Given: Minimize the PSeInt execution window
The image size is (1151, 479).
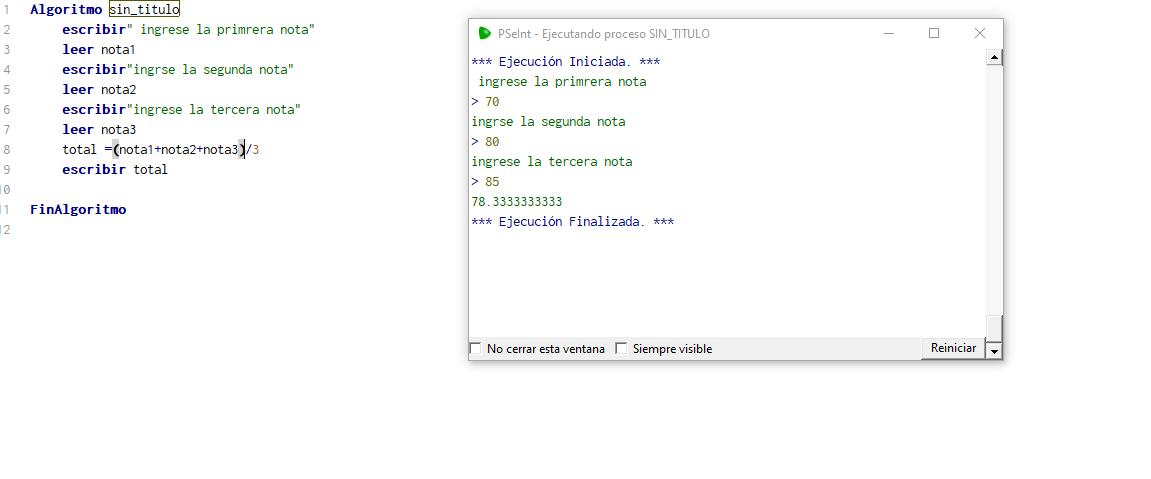Looking at the screenshot, I should click(889, 33).
